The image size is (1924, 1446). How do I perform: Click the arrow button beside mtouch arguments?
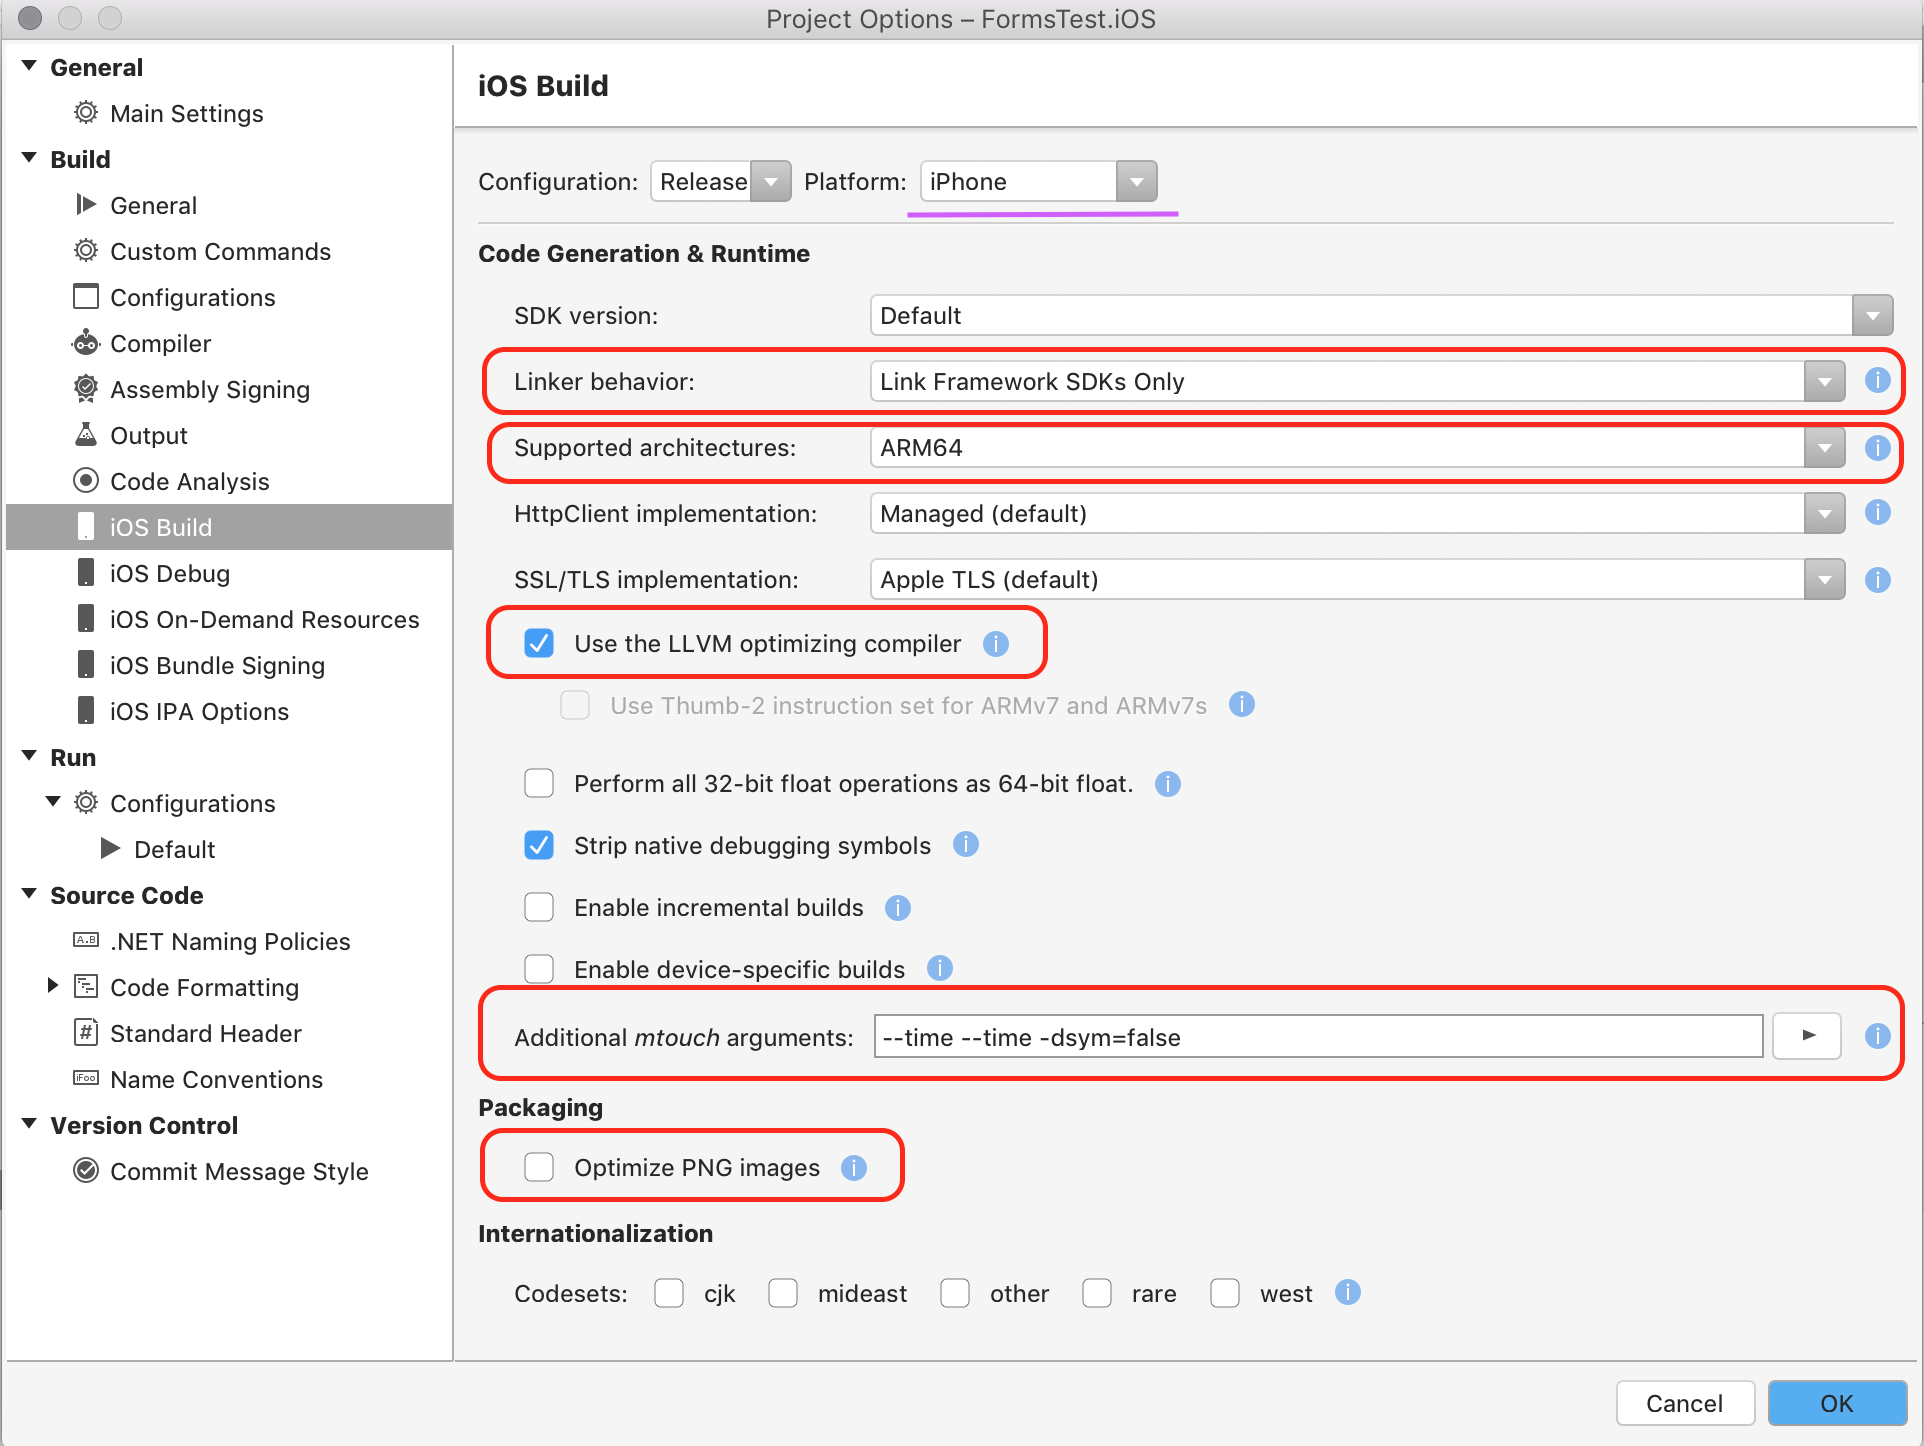coord(1807,1036)
